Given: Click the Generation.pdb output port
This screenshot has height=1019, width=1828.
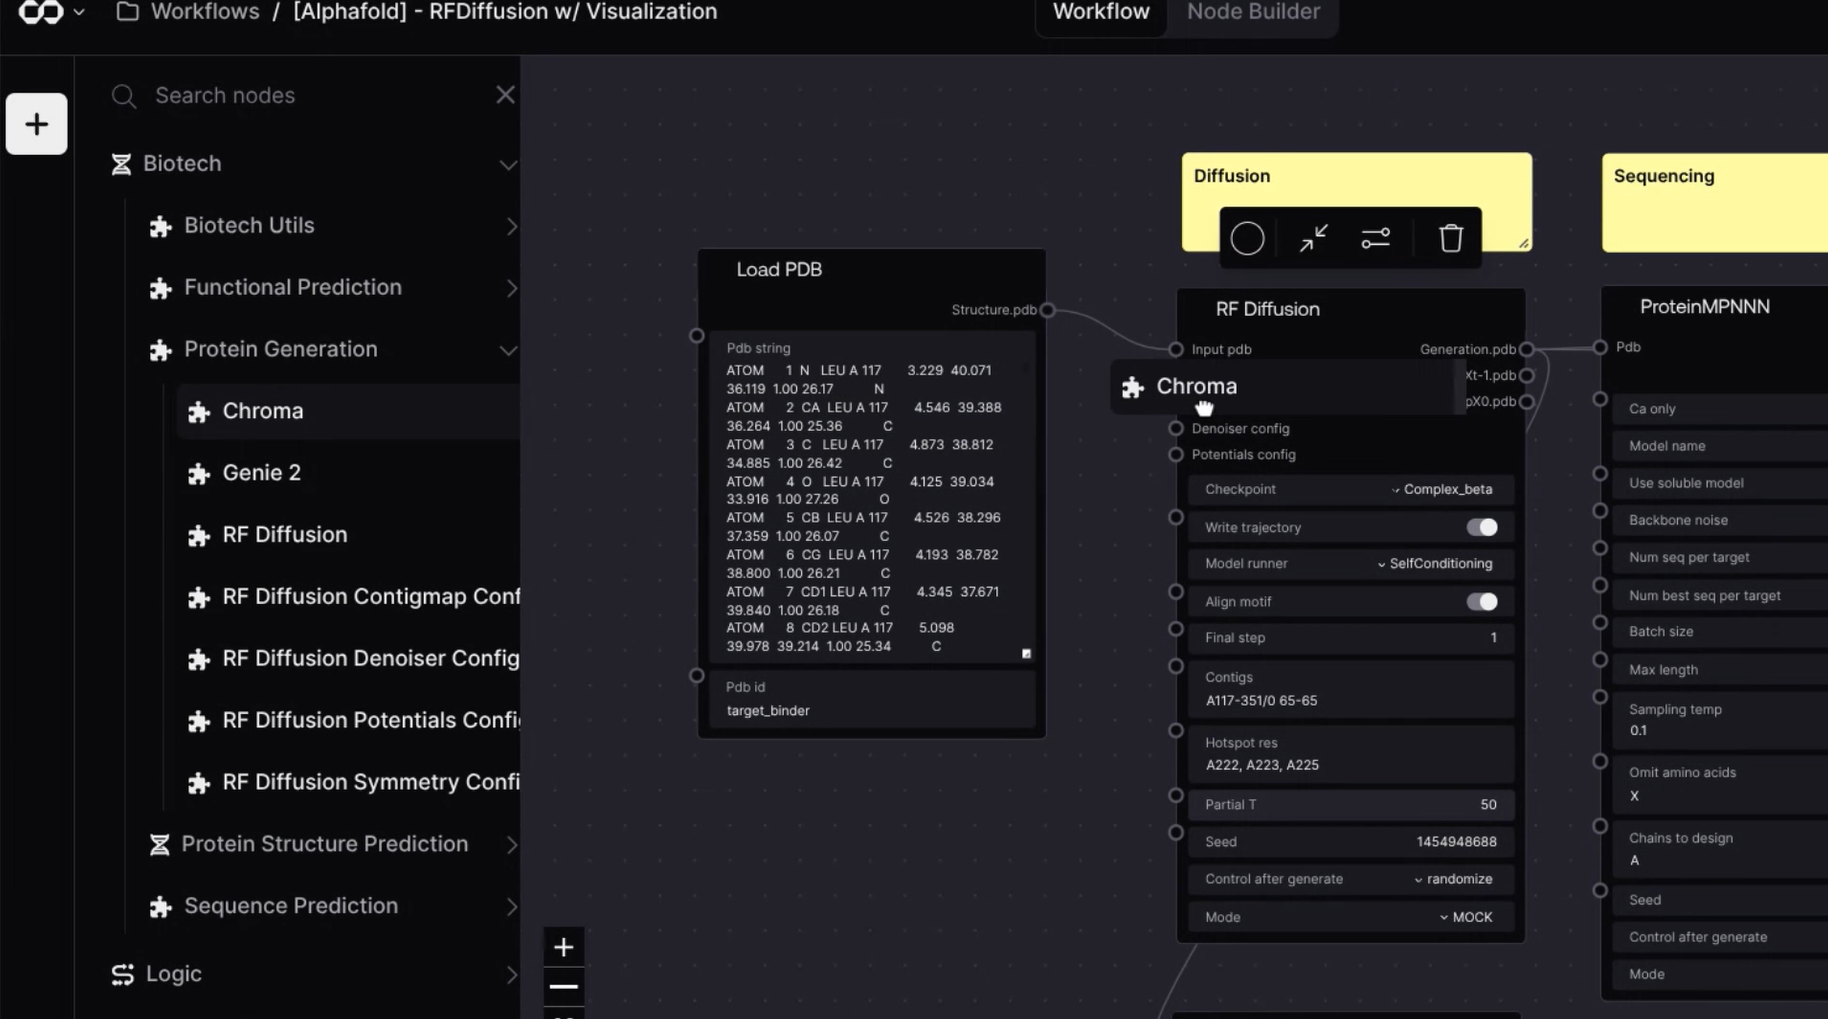Looking at the screenshot, I should [x=1526, y=349].
